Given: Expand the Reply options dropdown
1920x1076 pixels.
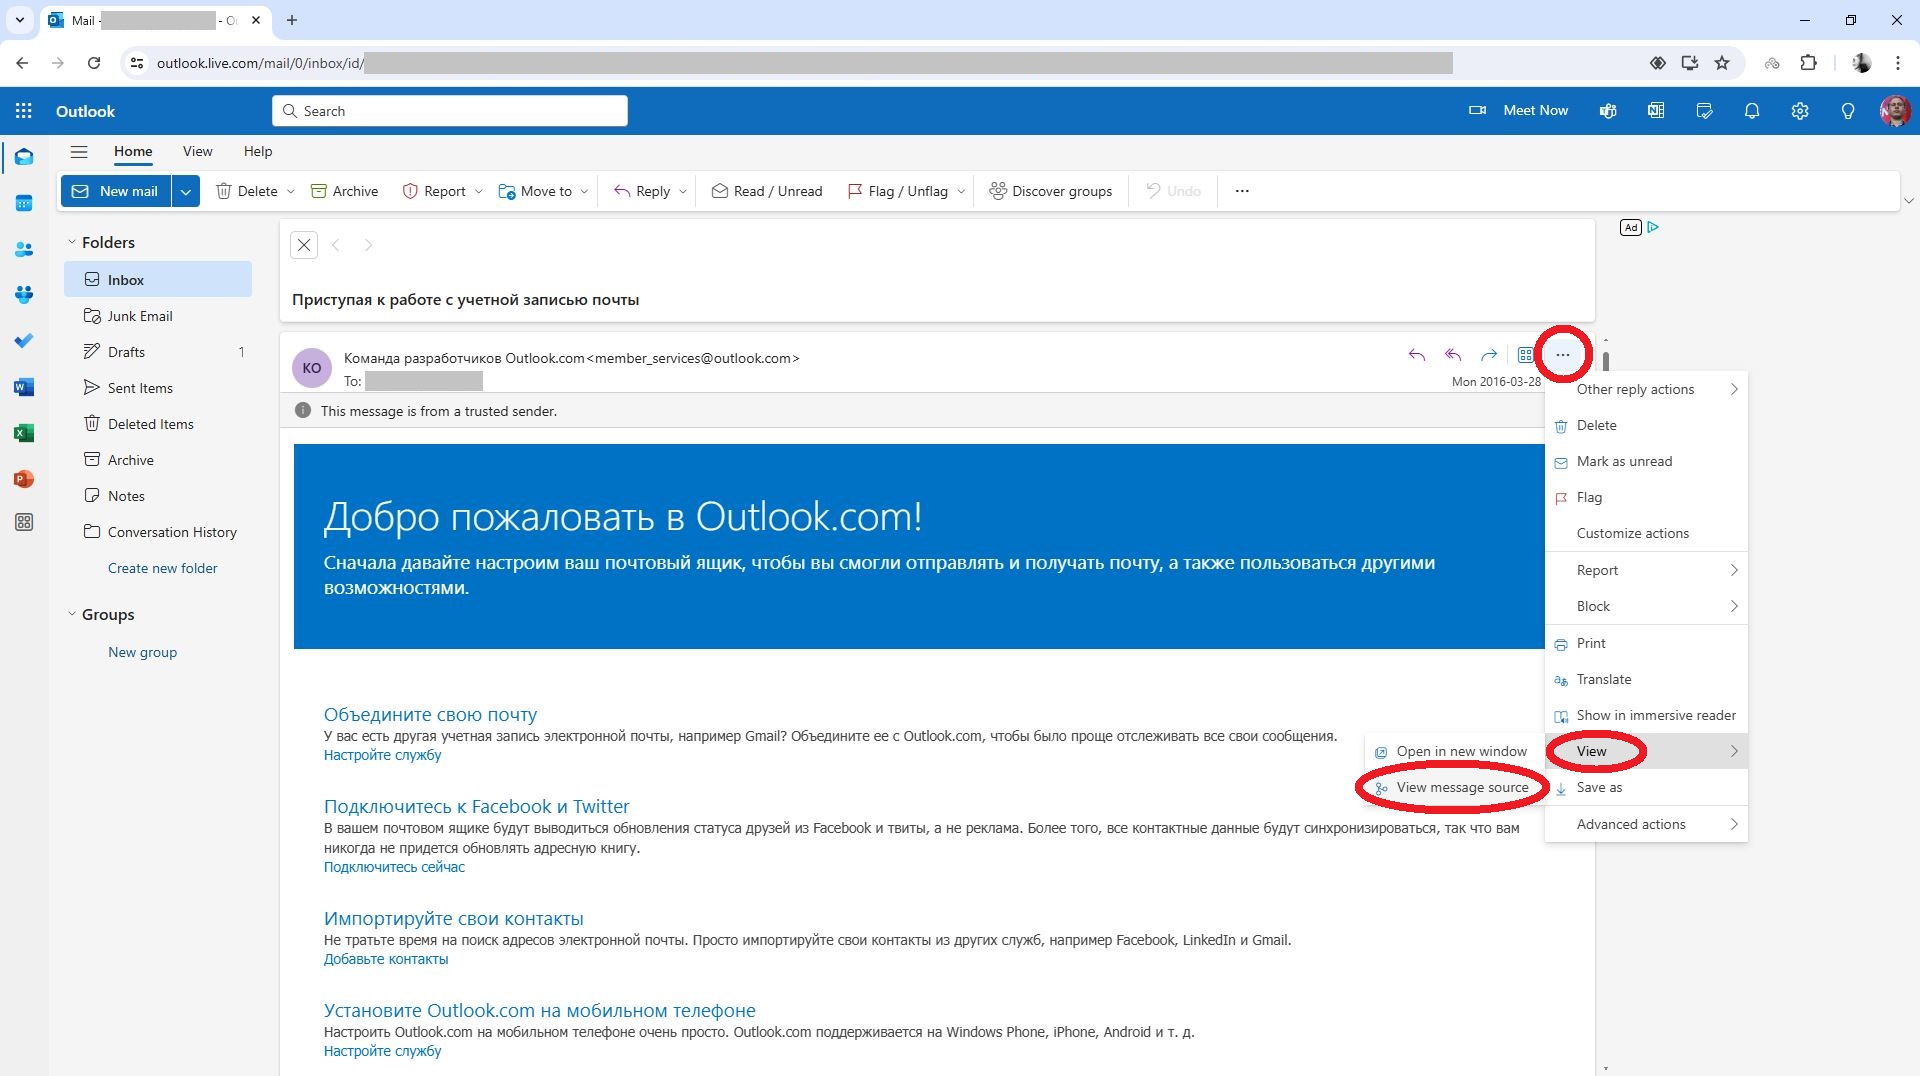Looking at the screenshot, I should pos(683,192).
